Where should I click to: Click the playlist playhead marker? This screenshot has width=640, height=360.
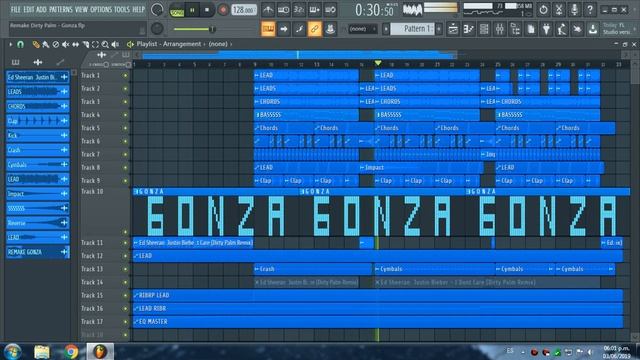(378, 63)
